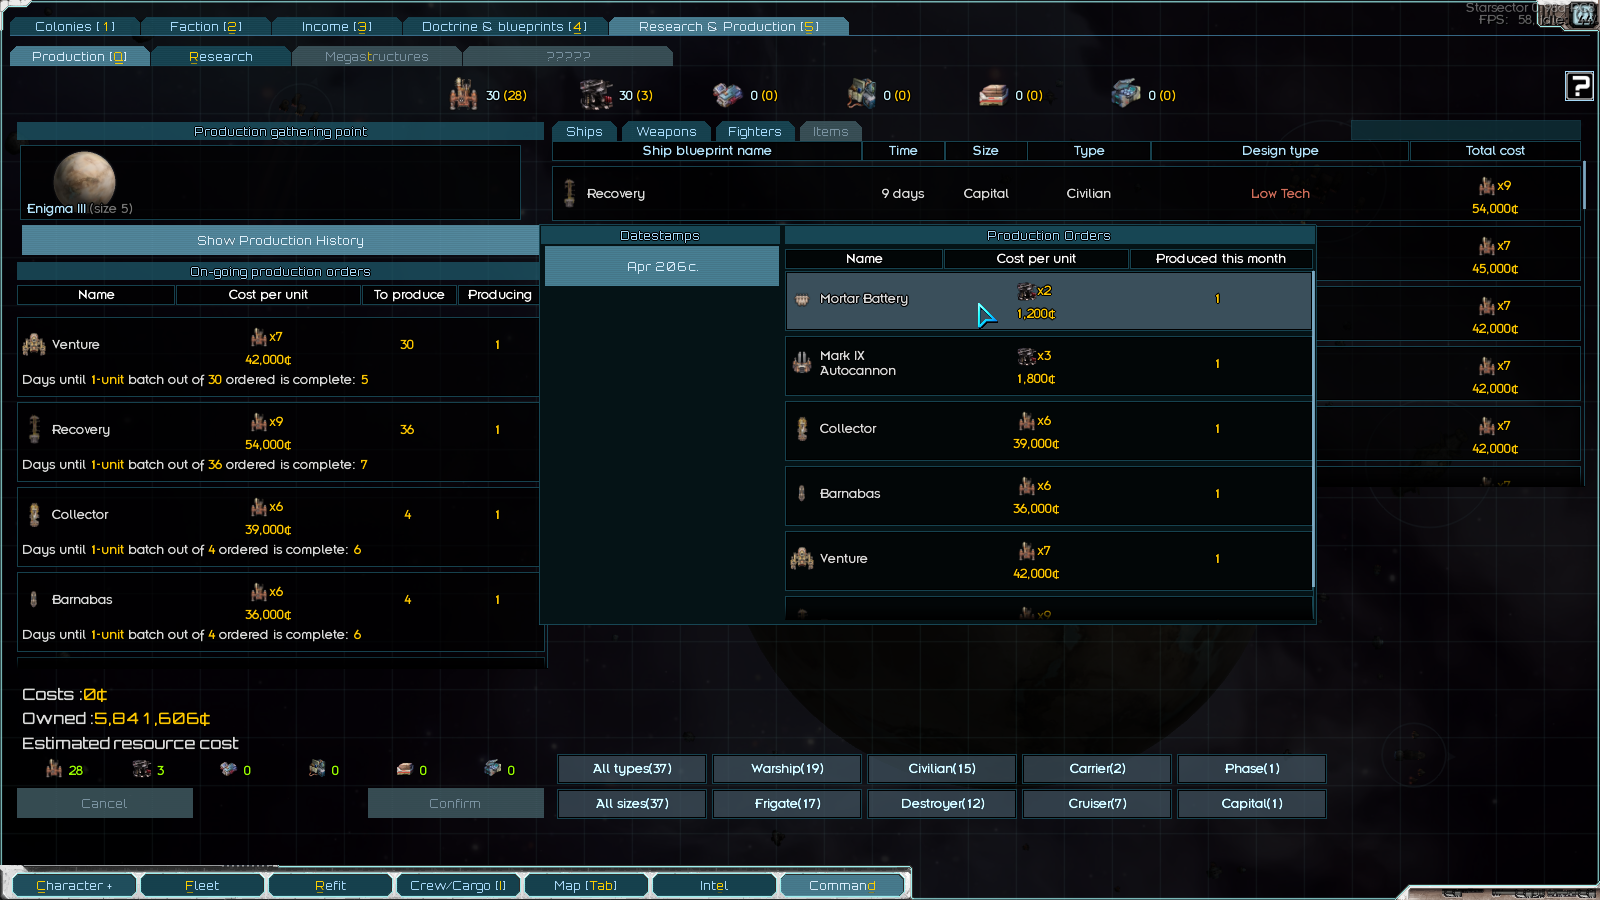Select the Apr 206c datestamp entry
Screen dimensions: 1600x900
point(662,266)
